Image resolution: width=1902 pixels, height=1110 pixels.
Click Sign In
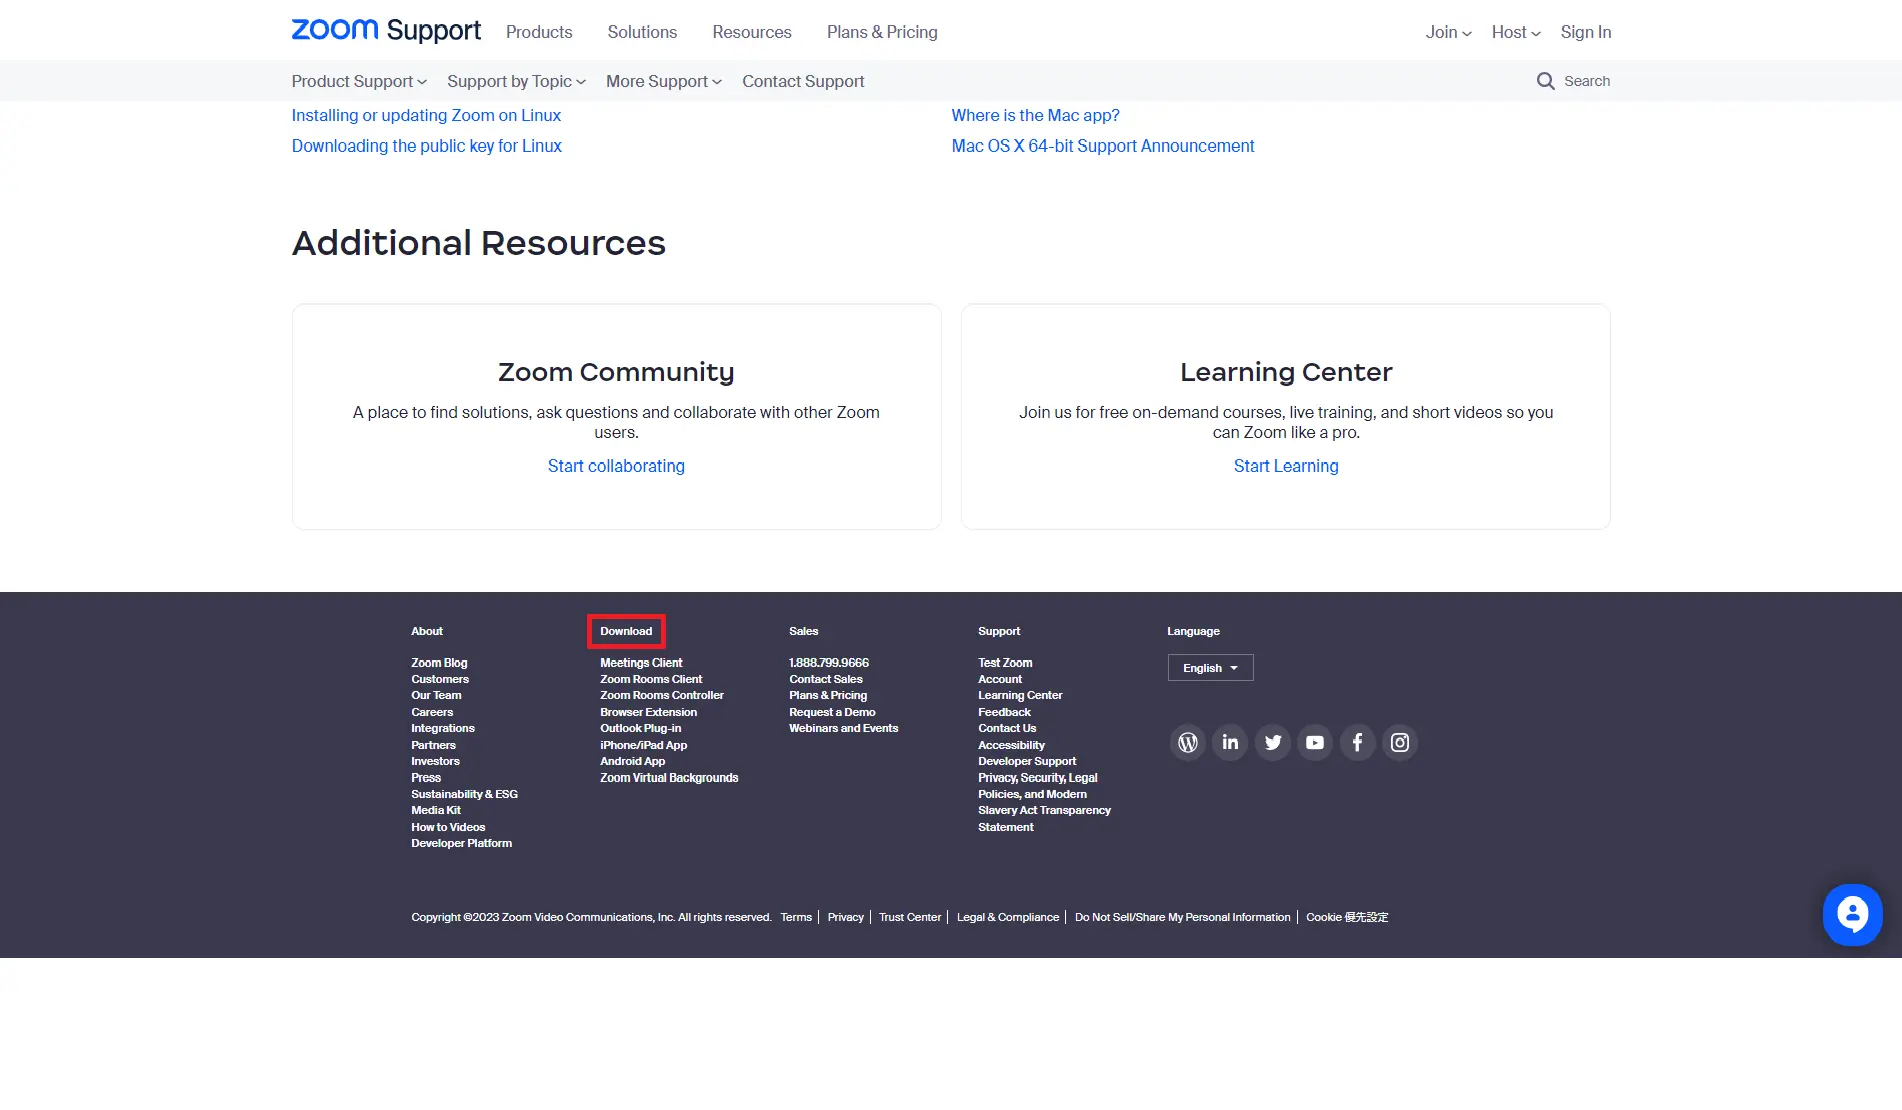click(x=1586, y=32)
